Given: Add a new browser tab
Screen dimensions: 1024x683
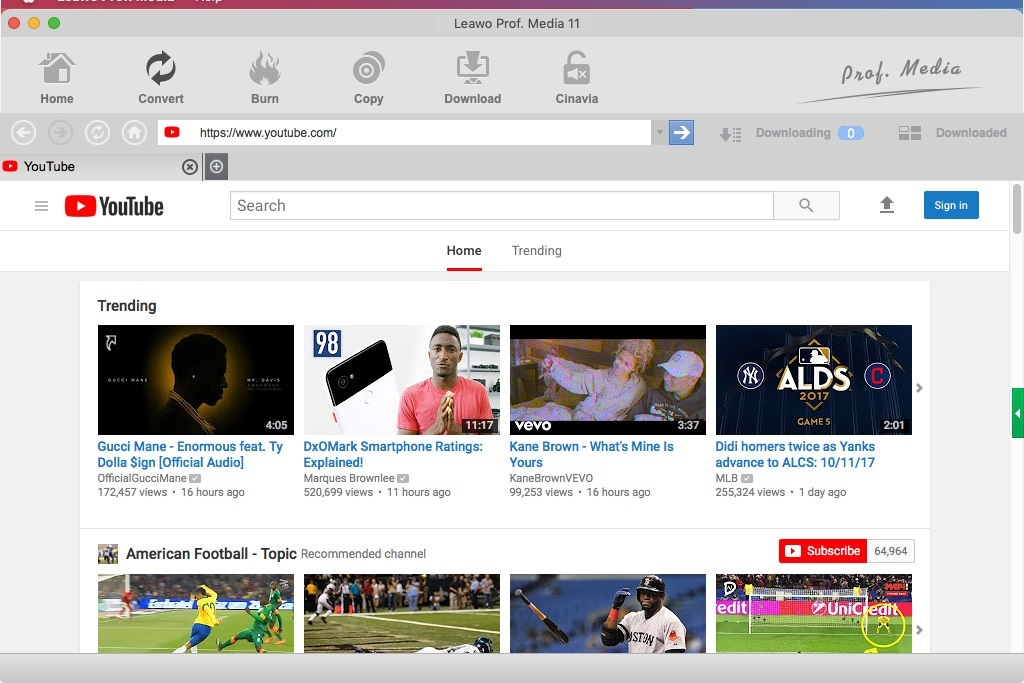Looking at the screenshot, I should [217, 167].
